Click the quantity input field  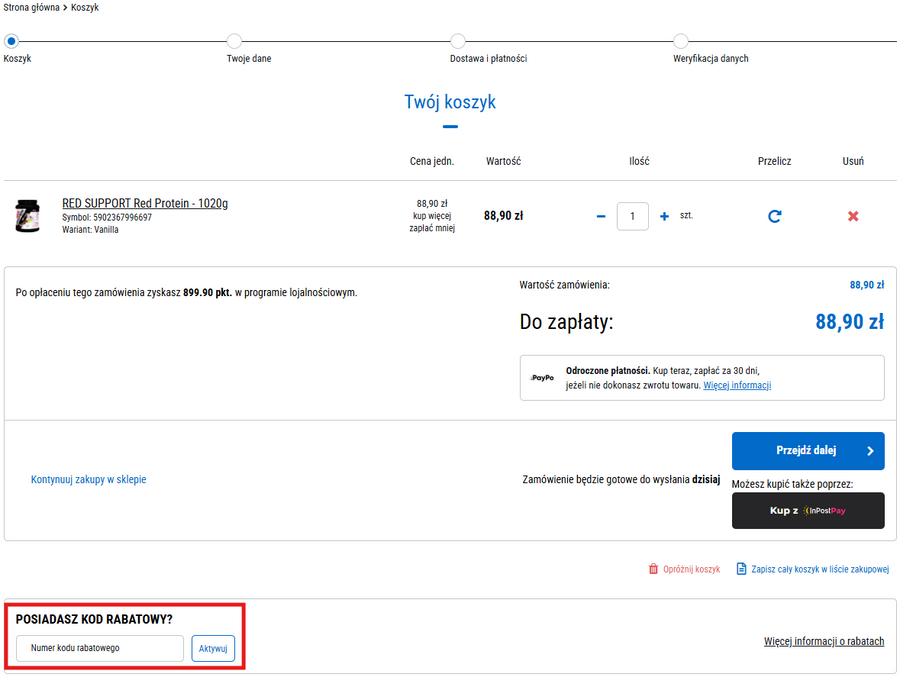(x=632, y=216)
